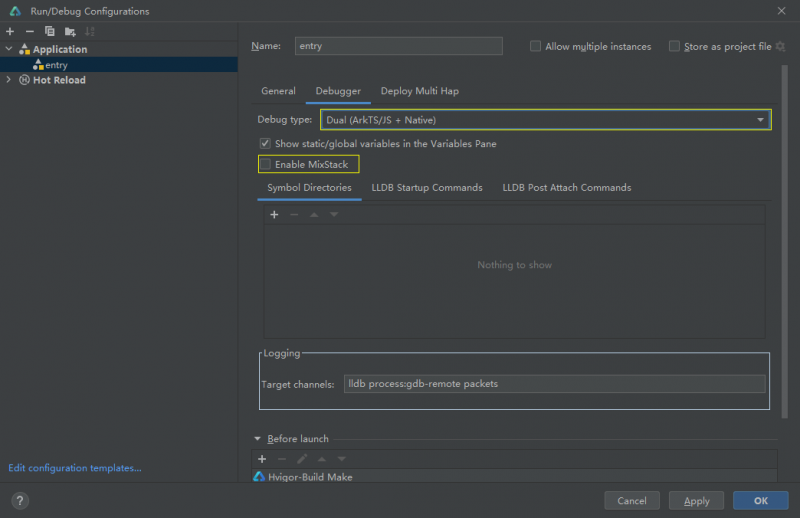Add a Before launch task
800x518 pixels.
262,458
